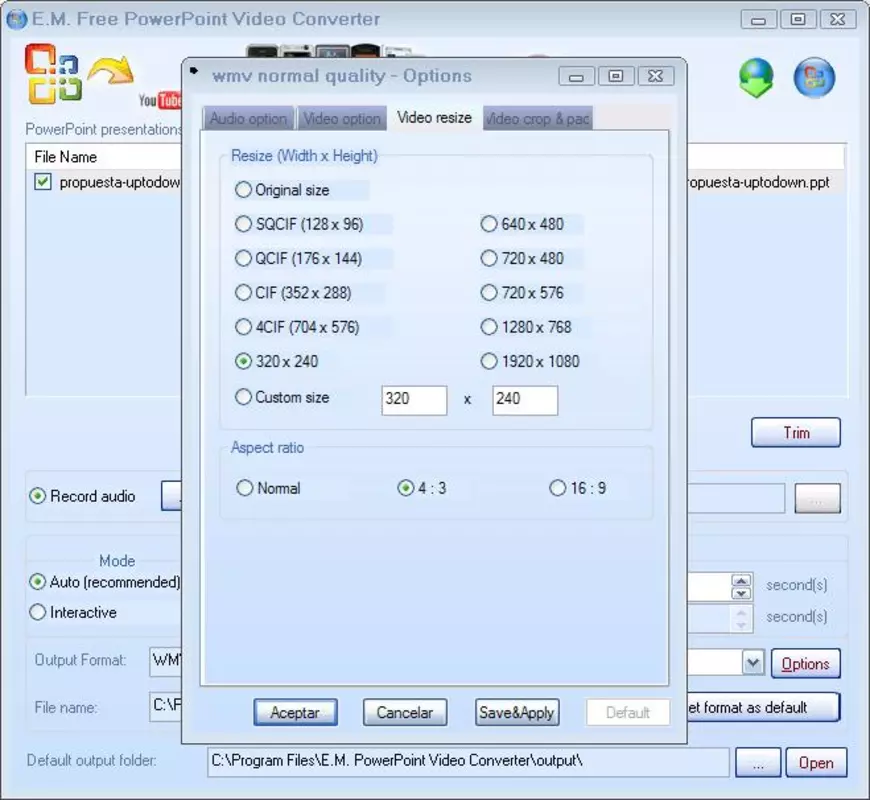This screenshot has width=870, height=800.
Task: Click the yellow conversion arrow icon
Action: [112, 70]
